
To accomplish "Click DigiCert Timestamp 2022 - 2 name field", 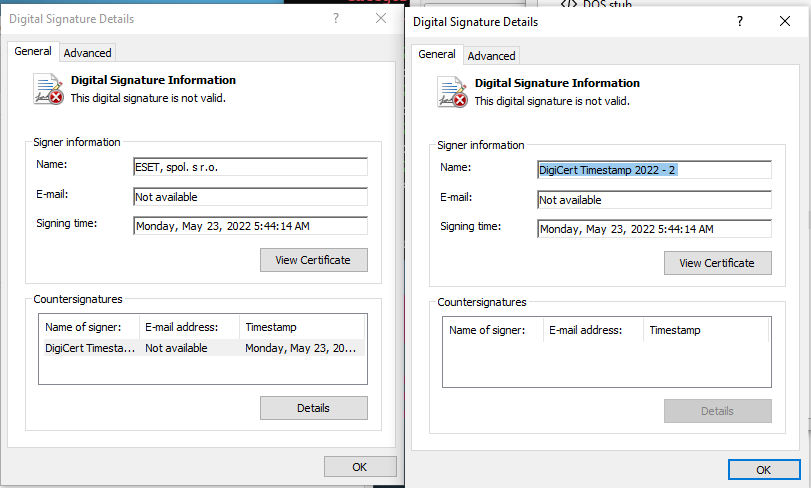I will (x=654, y=170).
